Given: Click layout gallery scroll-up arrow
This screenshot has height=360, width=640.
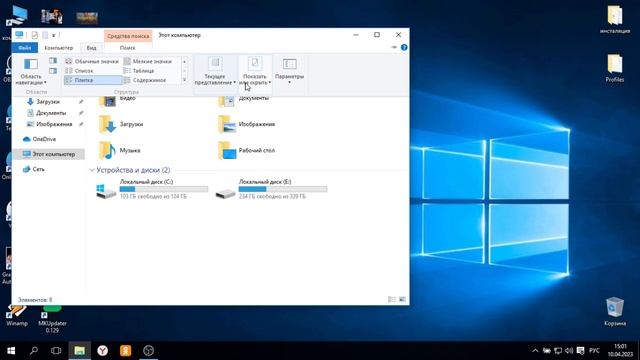Looking at the screenshot, I should pos(184,61).
